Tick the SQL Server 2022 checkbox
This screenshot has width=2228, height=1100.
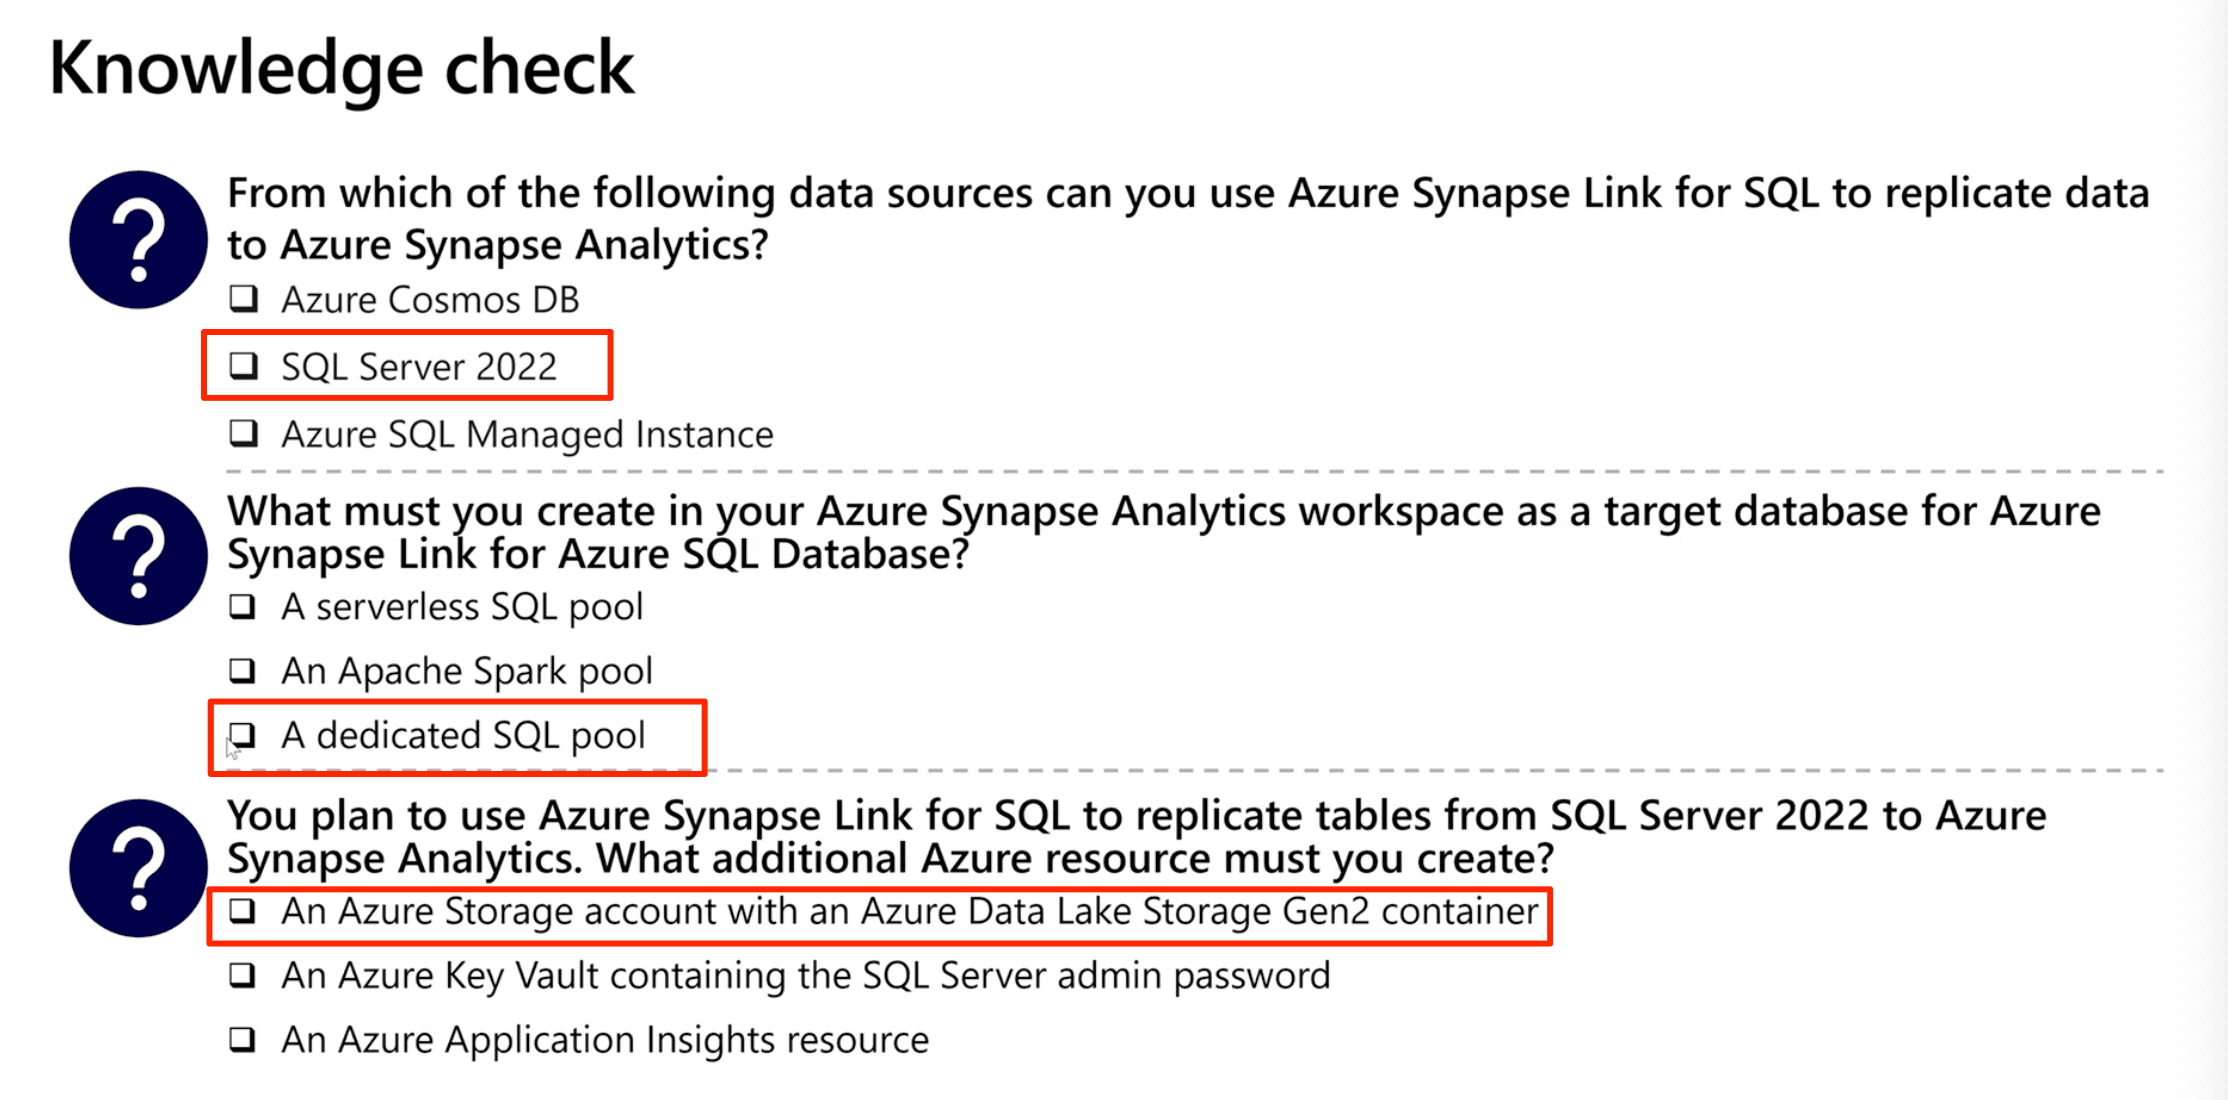[x=244, y=366]
